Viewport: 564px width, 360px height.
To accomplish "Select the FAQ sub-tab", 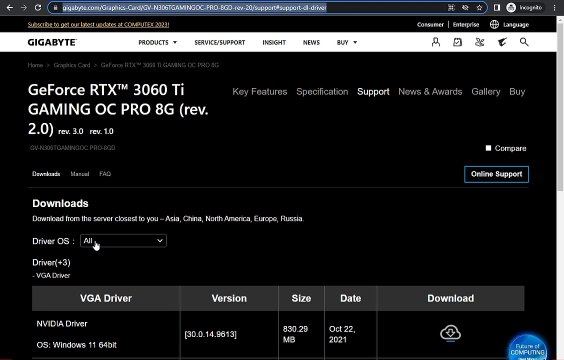I will [105, 174].
